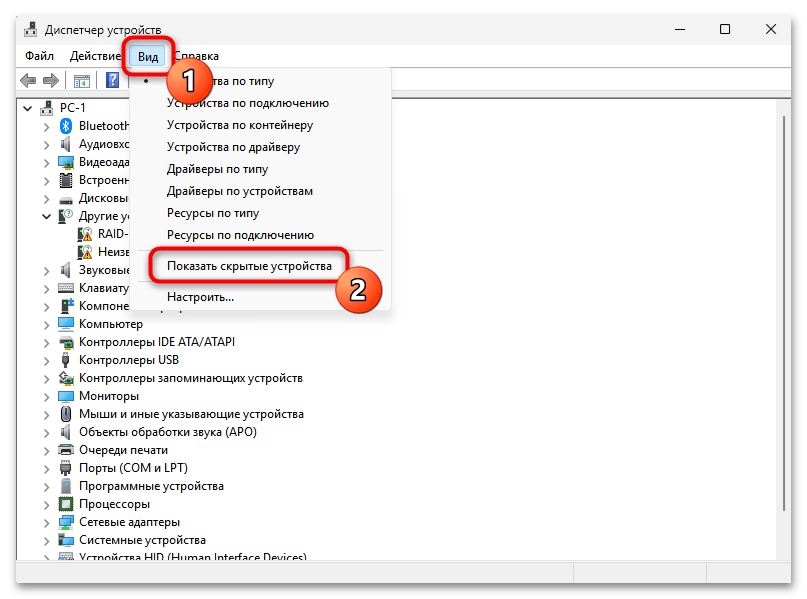This screenshot has height=599, width=807.
Task: Click the Компьютер monitor icon
Action: (66, 324)
